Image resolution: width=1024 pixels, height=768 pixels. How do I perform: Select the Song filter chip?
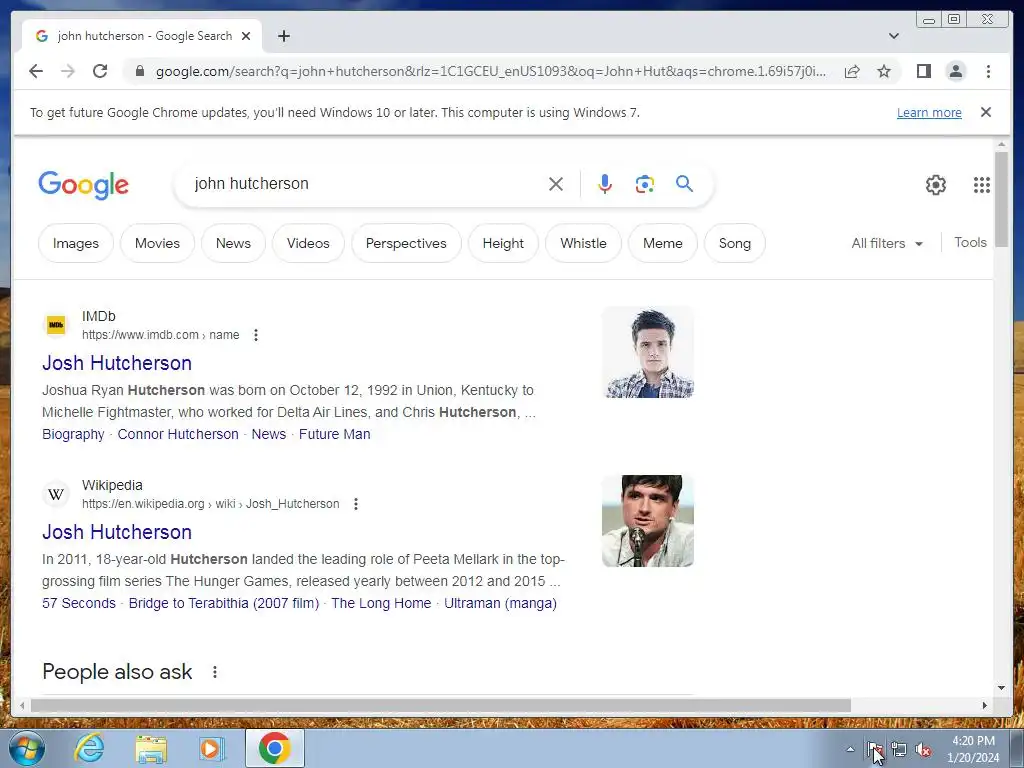(735, 243)
